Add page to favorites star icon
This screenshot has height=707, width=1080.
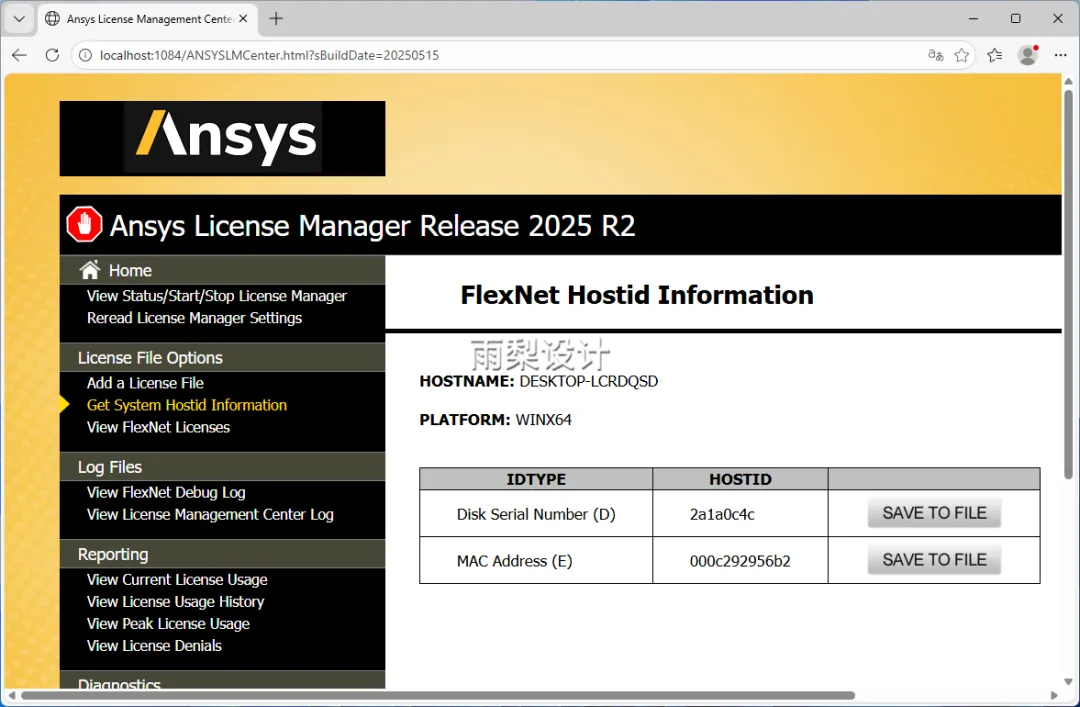pyautogui.click(x=962, y=55)
